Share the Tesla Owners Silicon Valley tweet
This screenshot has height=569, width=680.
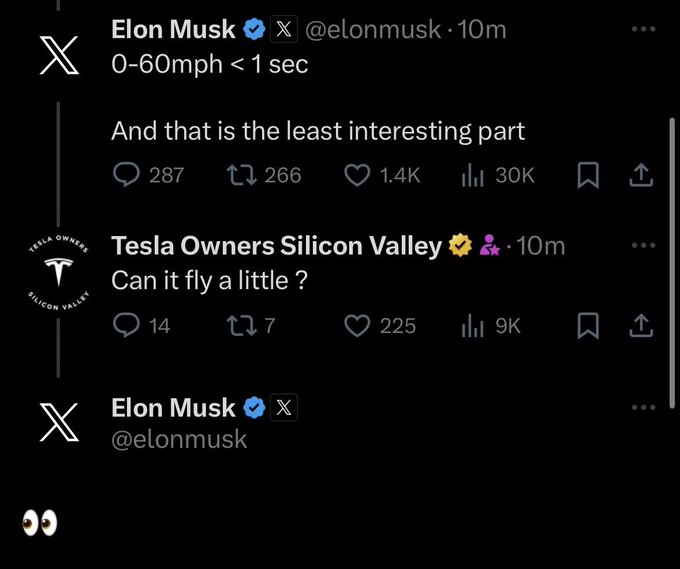click(641, 326)
